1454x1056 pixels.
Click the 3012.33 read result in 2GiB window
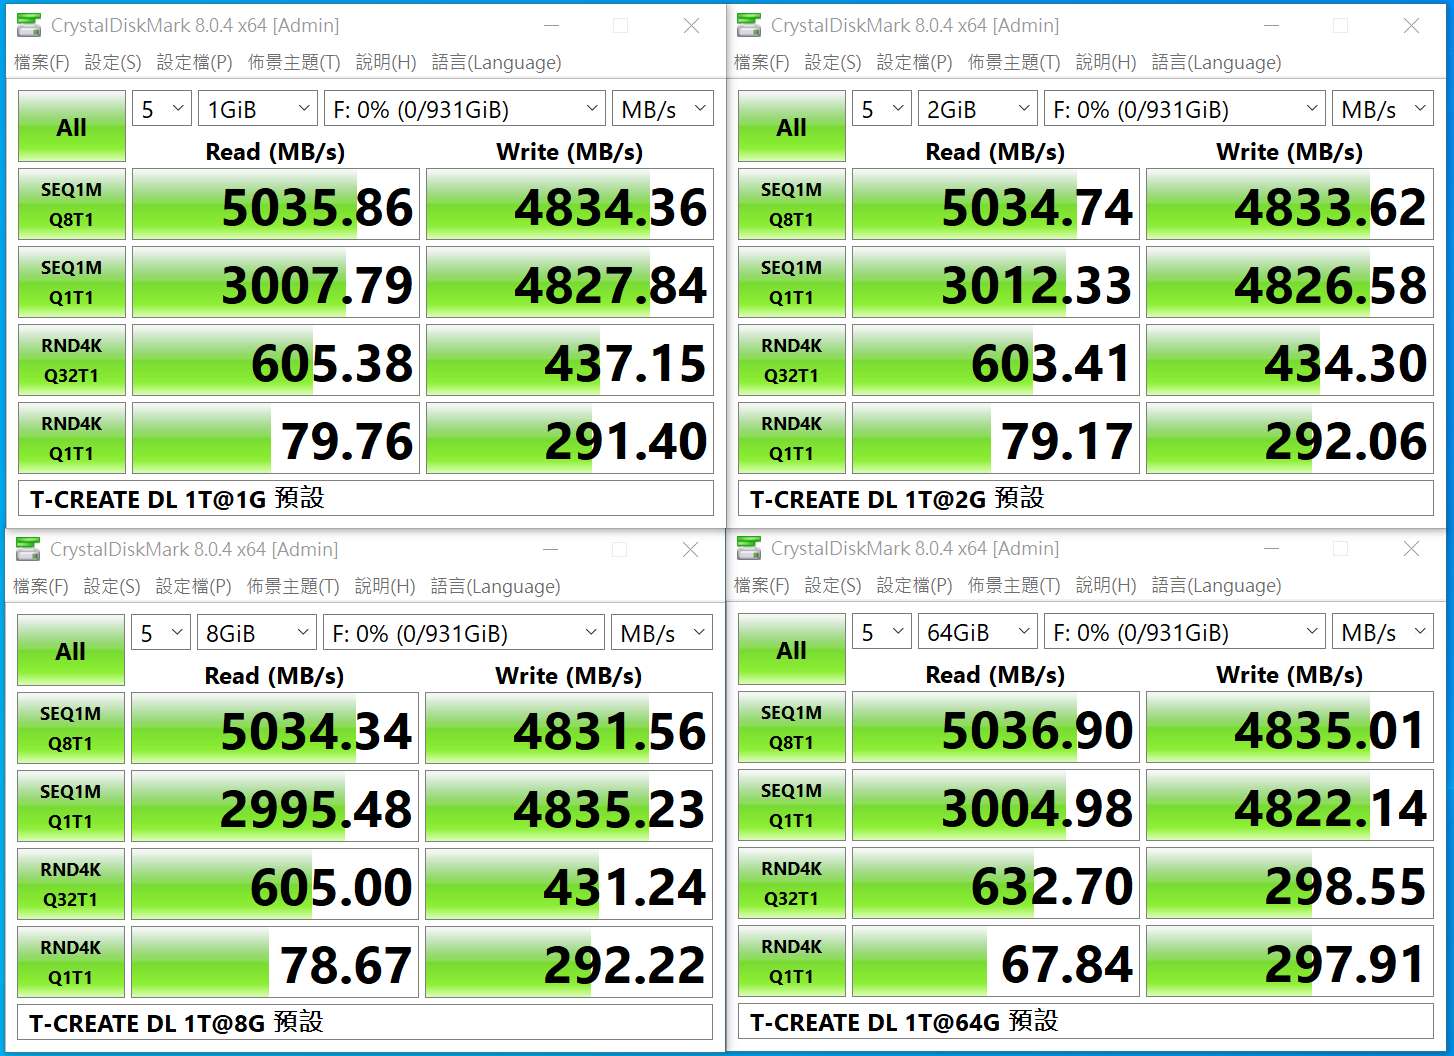coord(996,283)
